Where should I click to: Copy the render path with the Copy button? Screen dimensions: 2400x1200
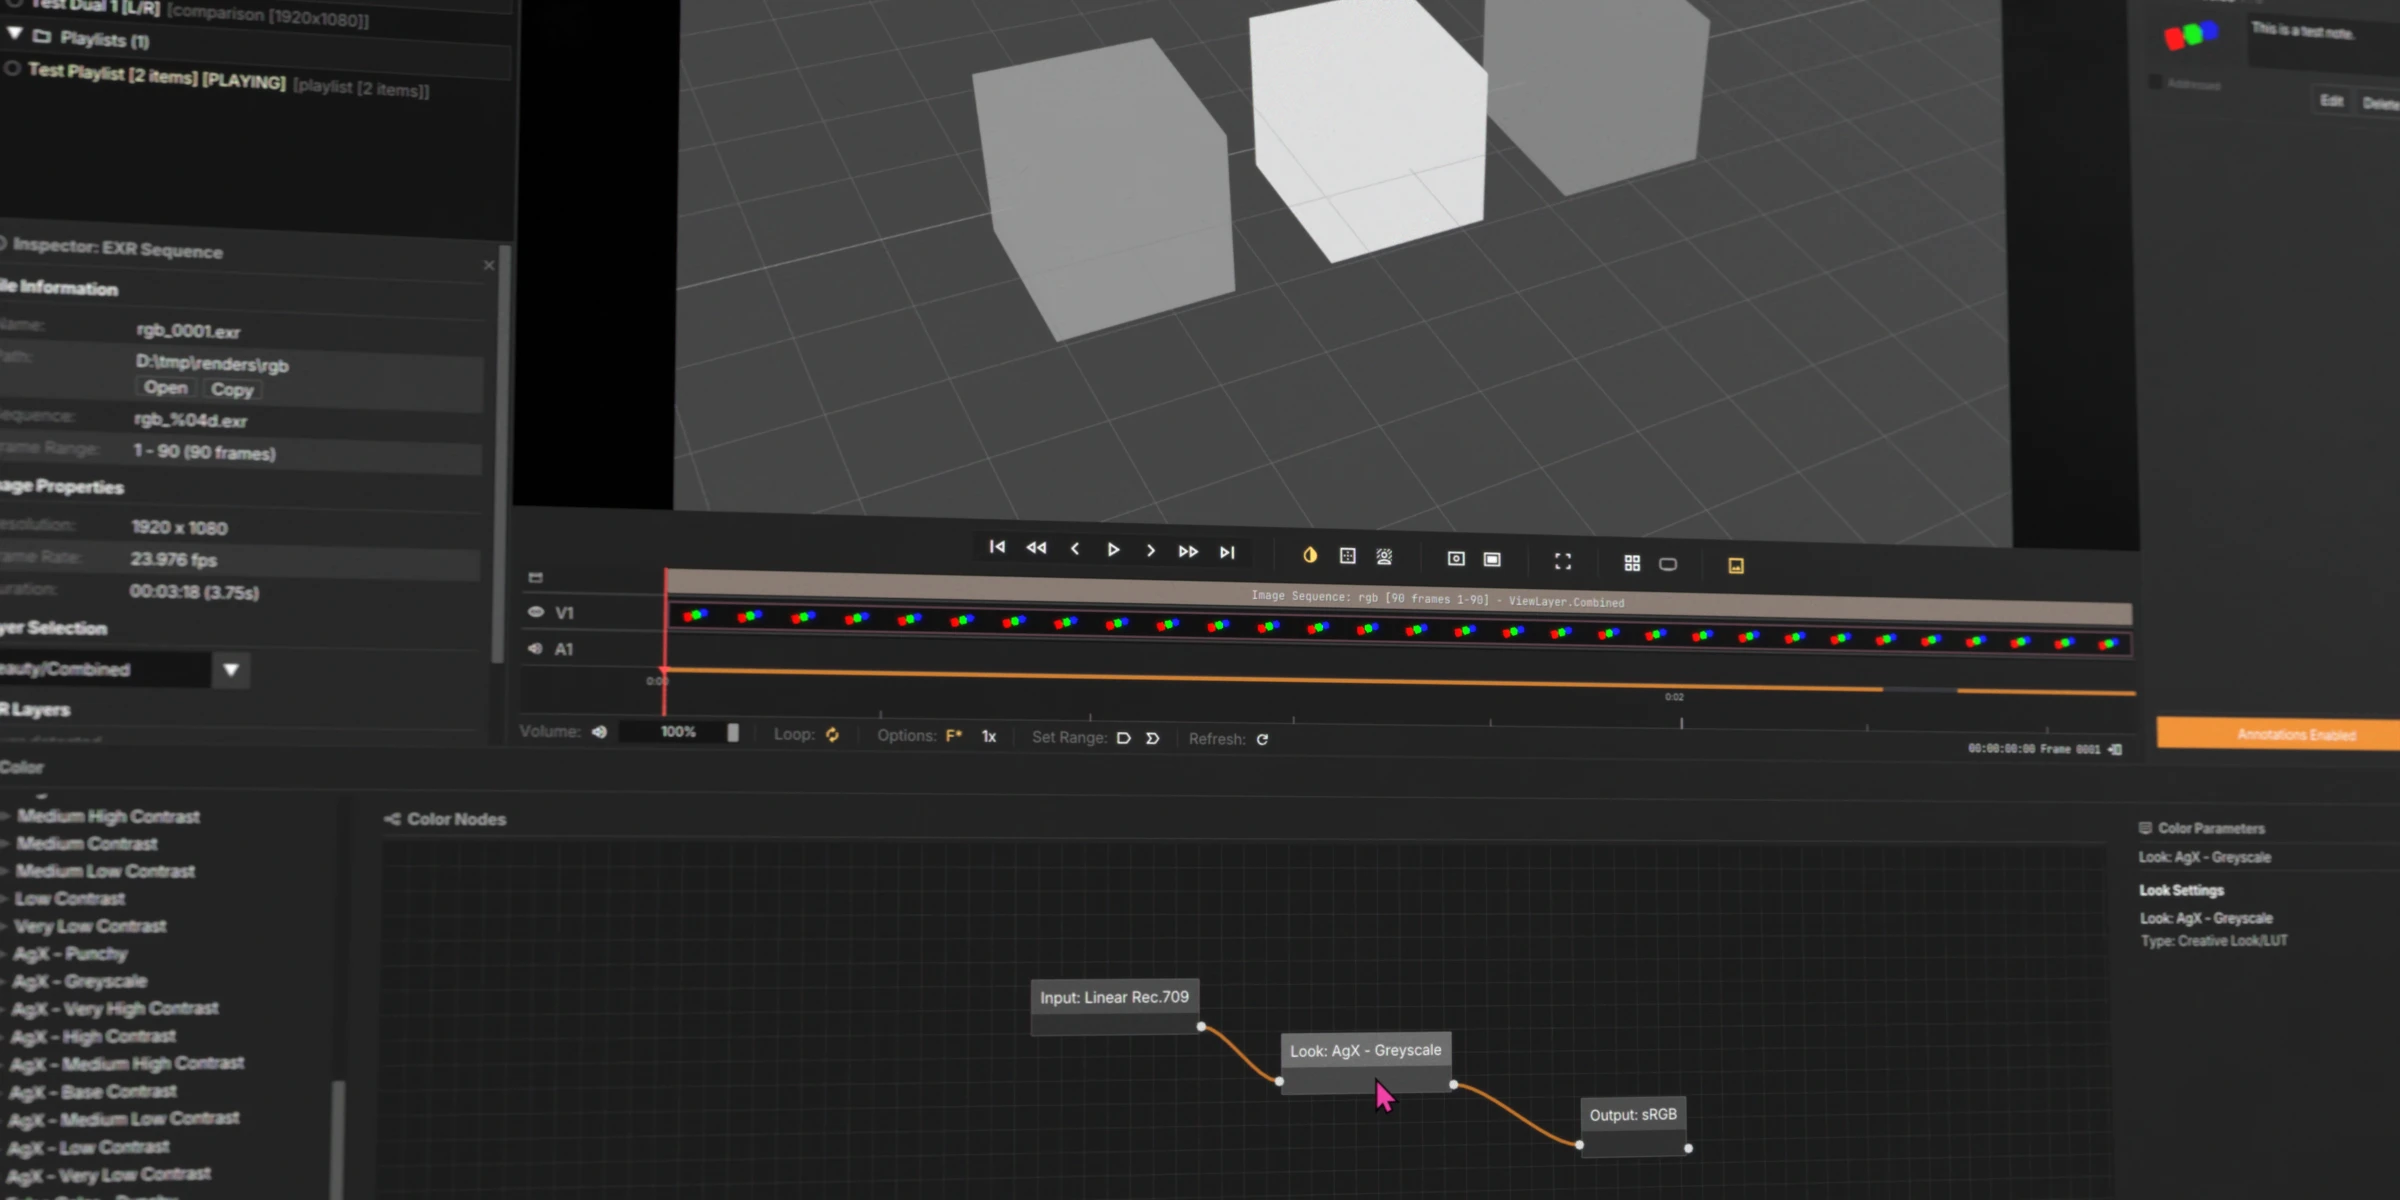click(231, 389)
